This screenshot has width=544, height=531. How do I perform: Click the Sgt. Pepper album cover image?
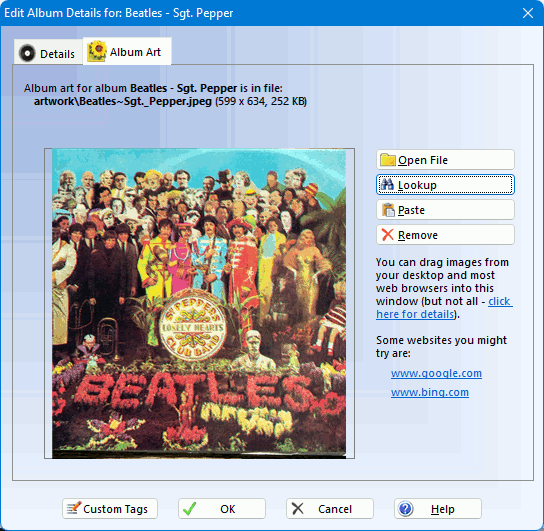(199, 303)
